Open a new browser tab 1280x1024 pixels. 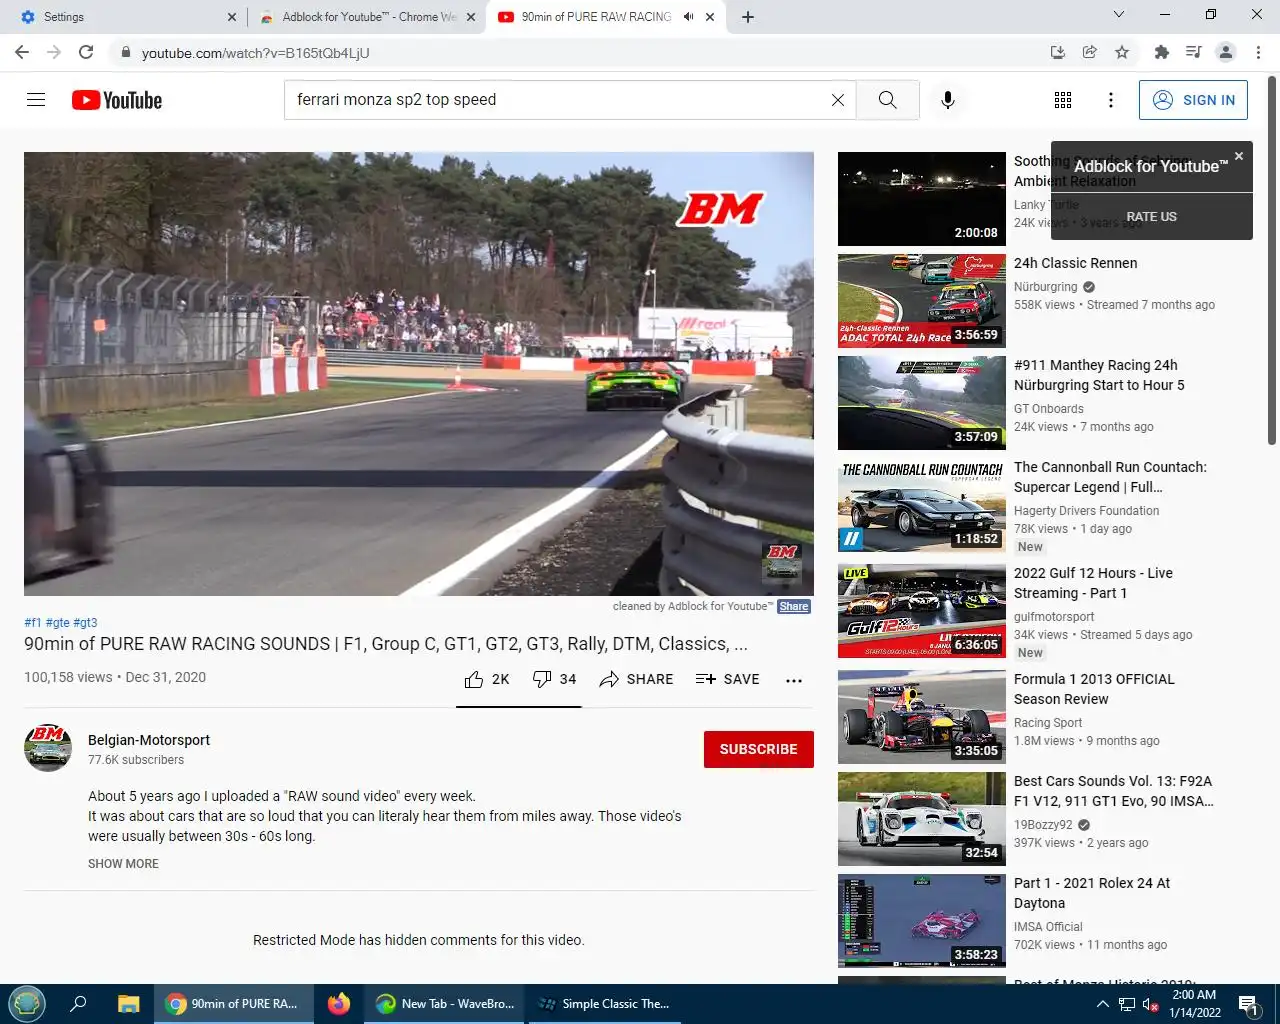click(747, 17)
